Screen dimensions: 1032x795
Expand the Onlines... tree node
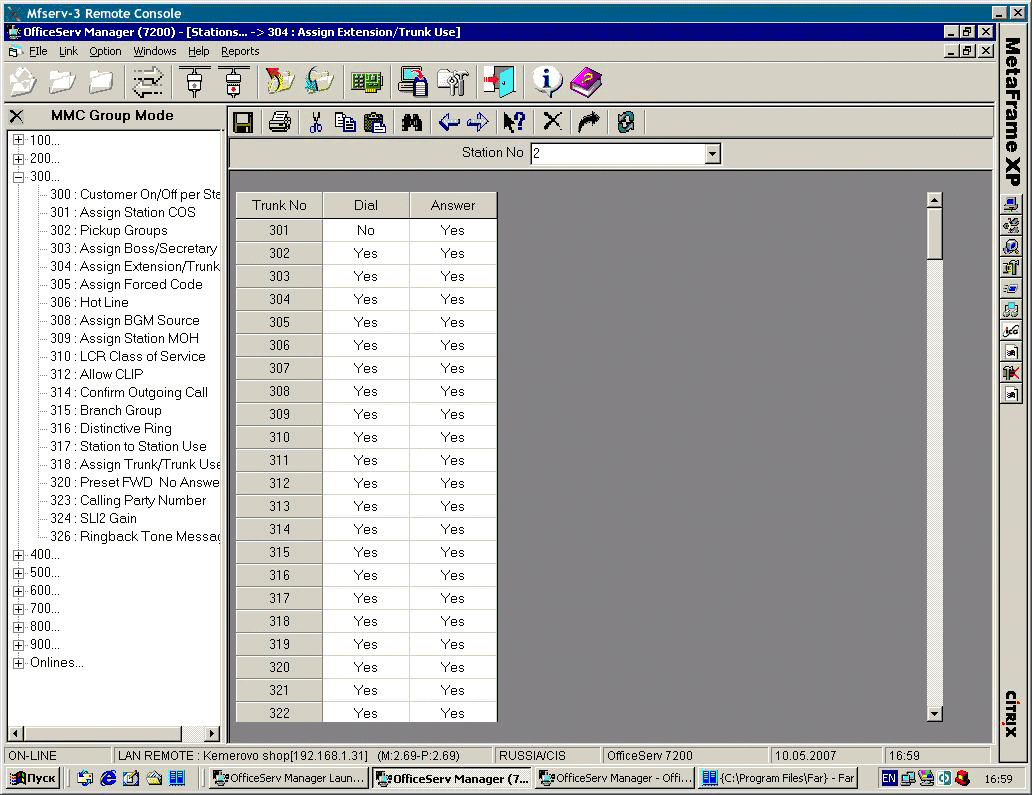point(18,663)
